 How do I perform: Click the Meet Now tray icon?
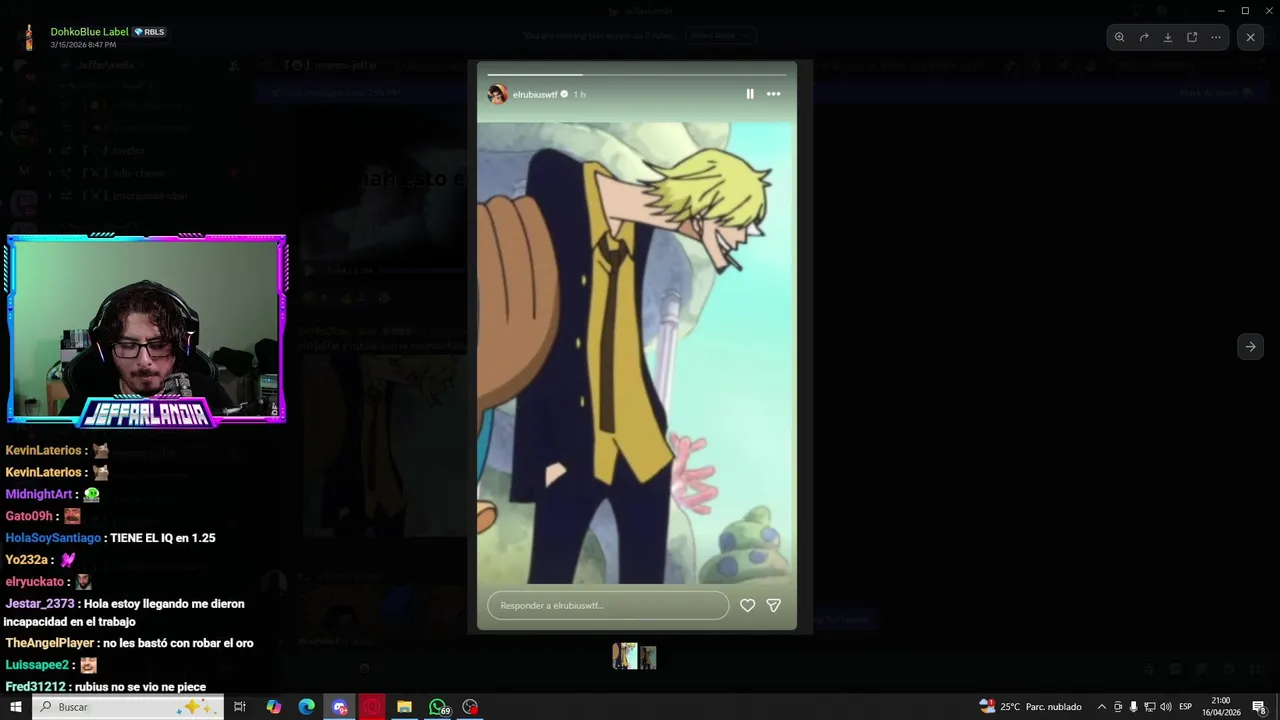coord(1118,707)
